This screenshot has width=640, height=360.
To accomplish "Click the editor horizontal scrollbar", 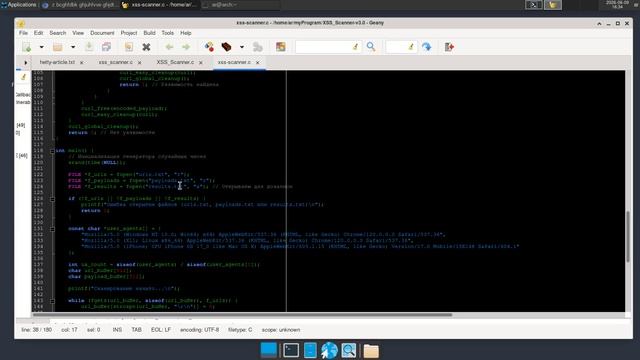I will 242,315.
